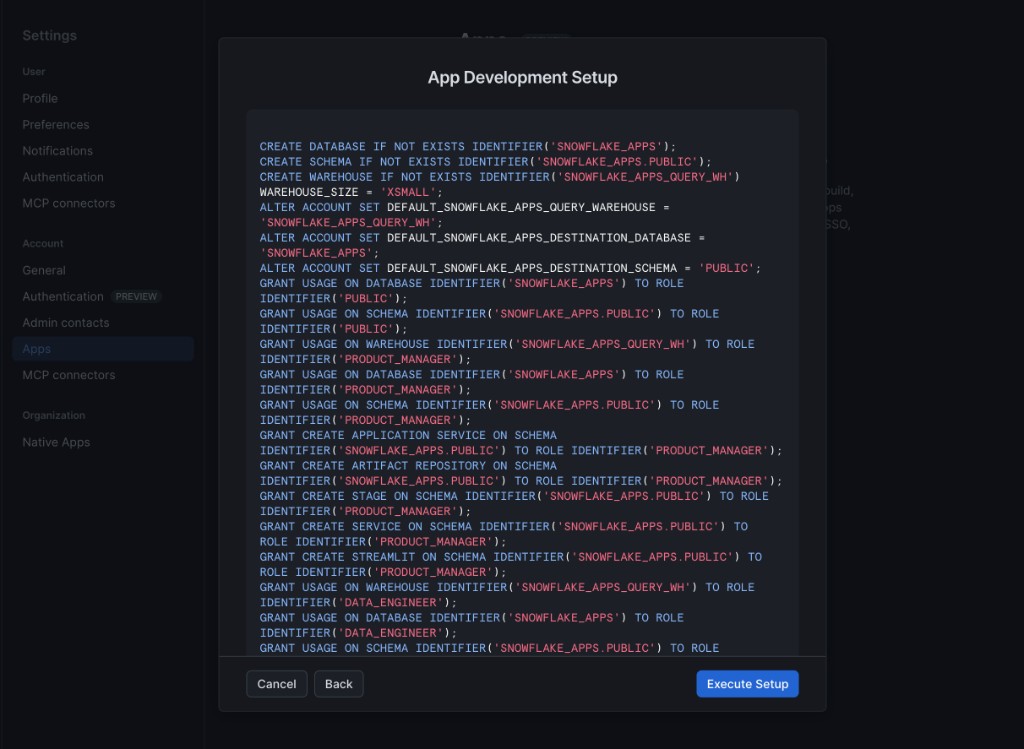Click the GRANT CREATE STREAMLIT ON SCHEMA line
Viewport: 1024px width, 749px height.
tap(511, 556)
